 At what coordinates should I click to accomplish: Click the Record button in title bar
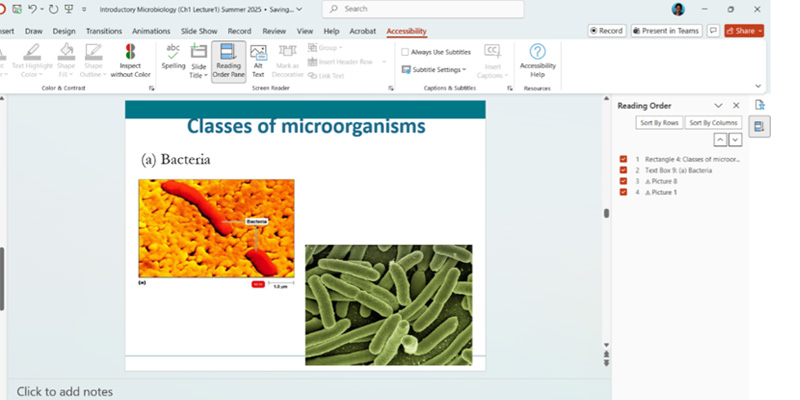point(606,31)
